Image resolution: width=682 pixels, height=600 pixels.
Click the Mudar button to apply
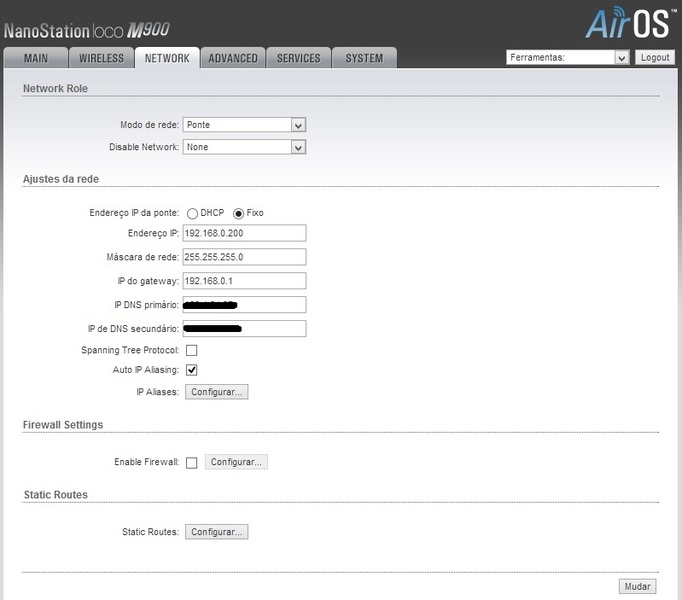click(x=638, y=587)
